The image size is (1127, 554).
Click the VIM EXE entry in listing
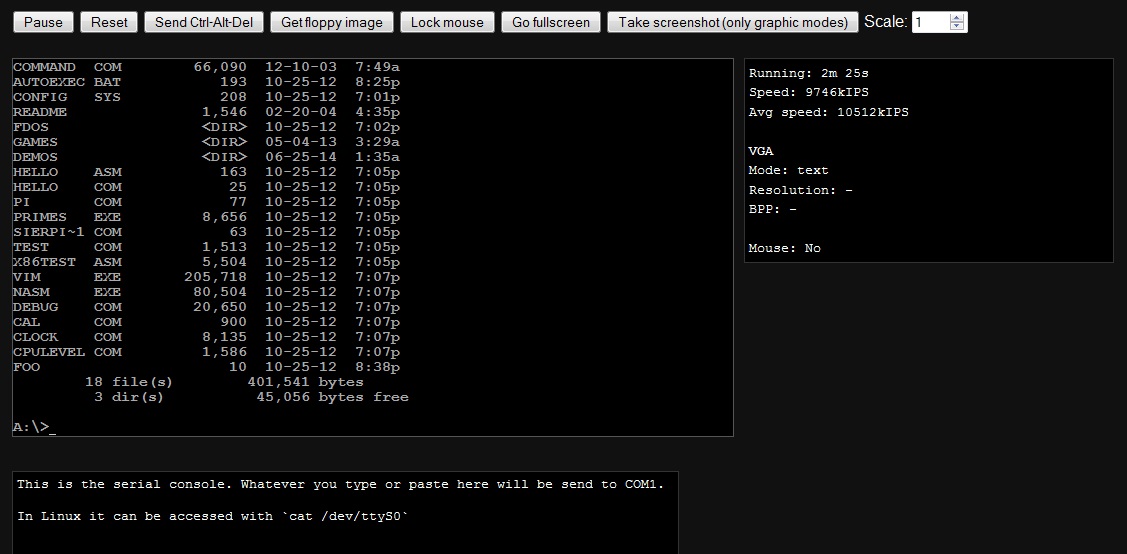pyautogui.click(x=66, y=277)
